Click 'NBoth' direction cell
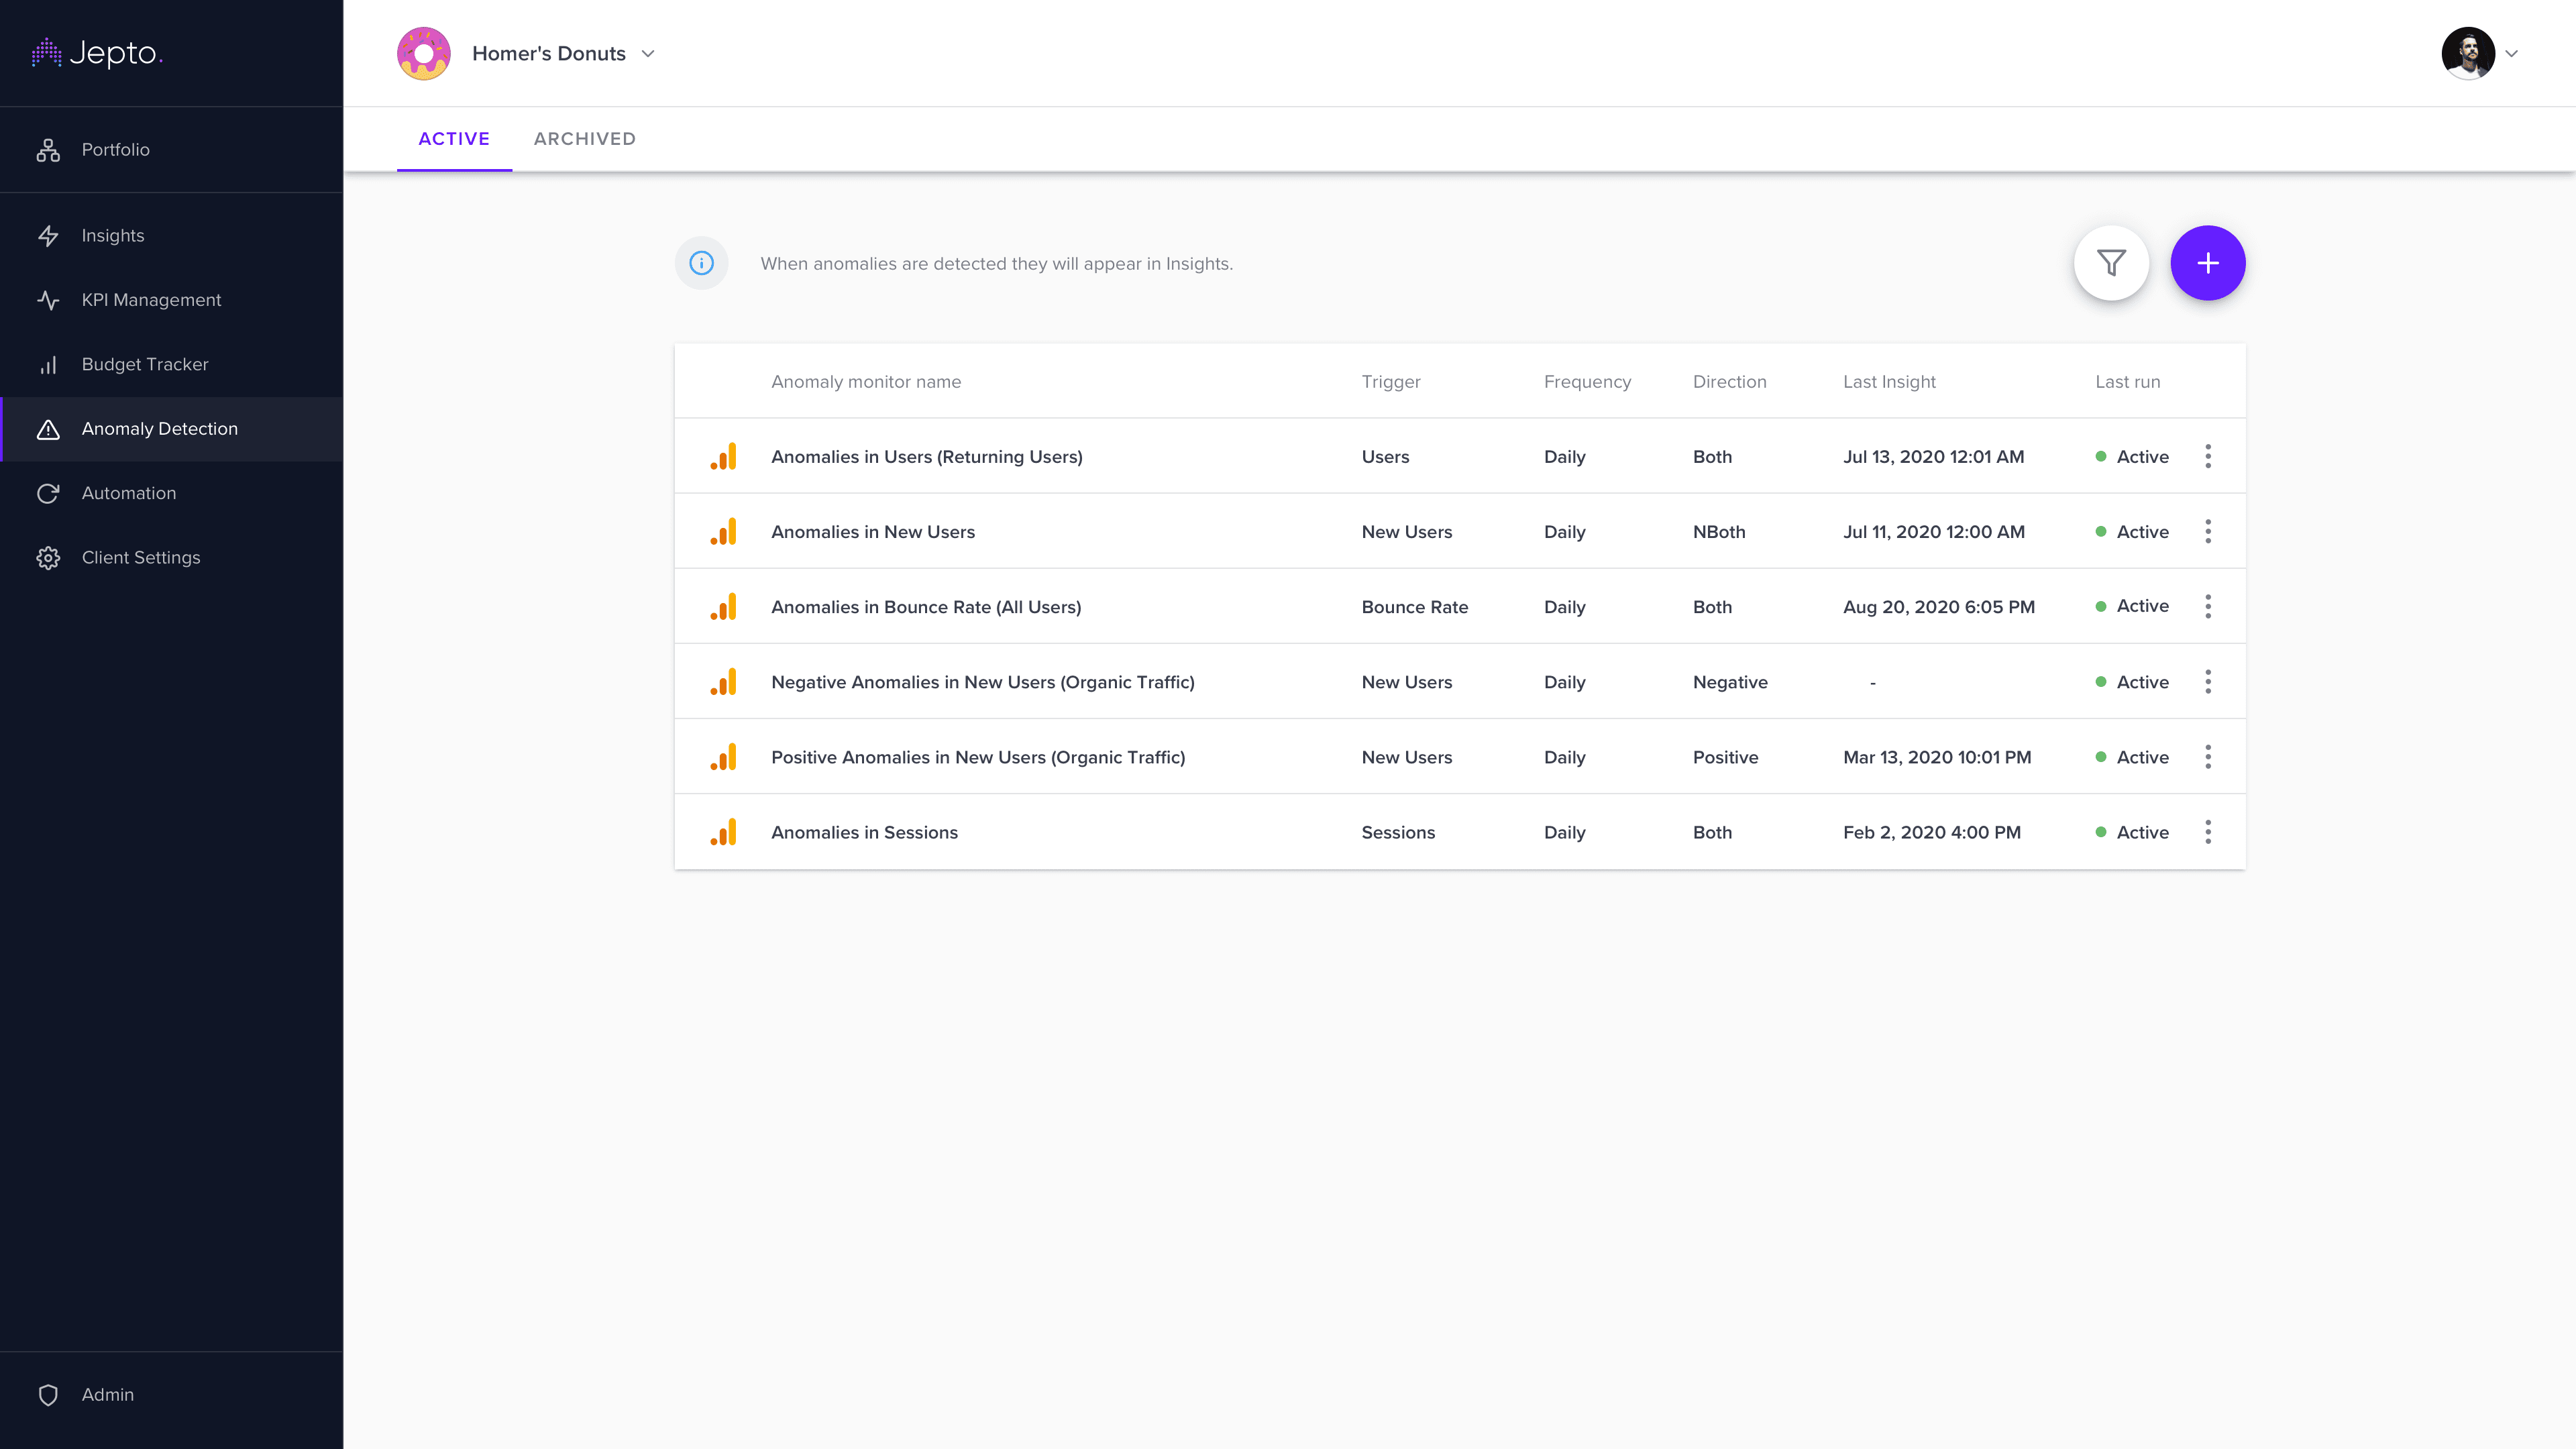 (1719, 532)
